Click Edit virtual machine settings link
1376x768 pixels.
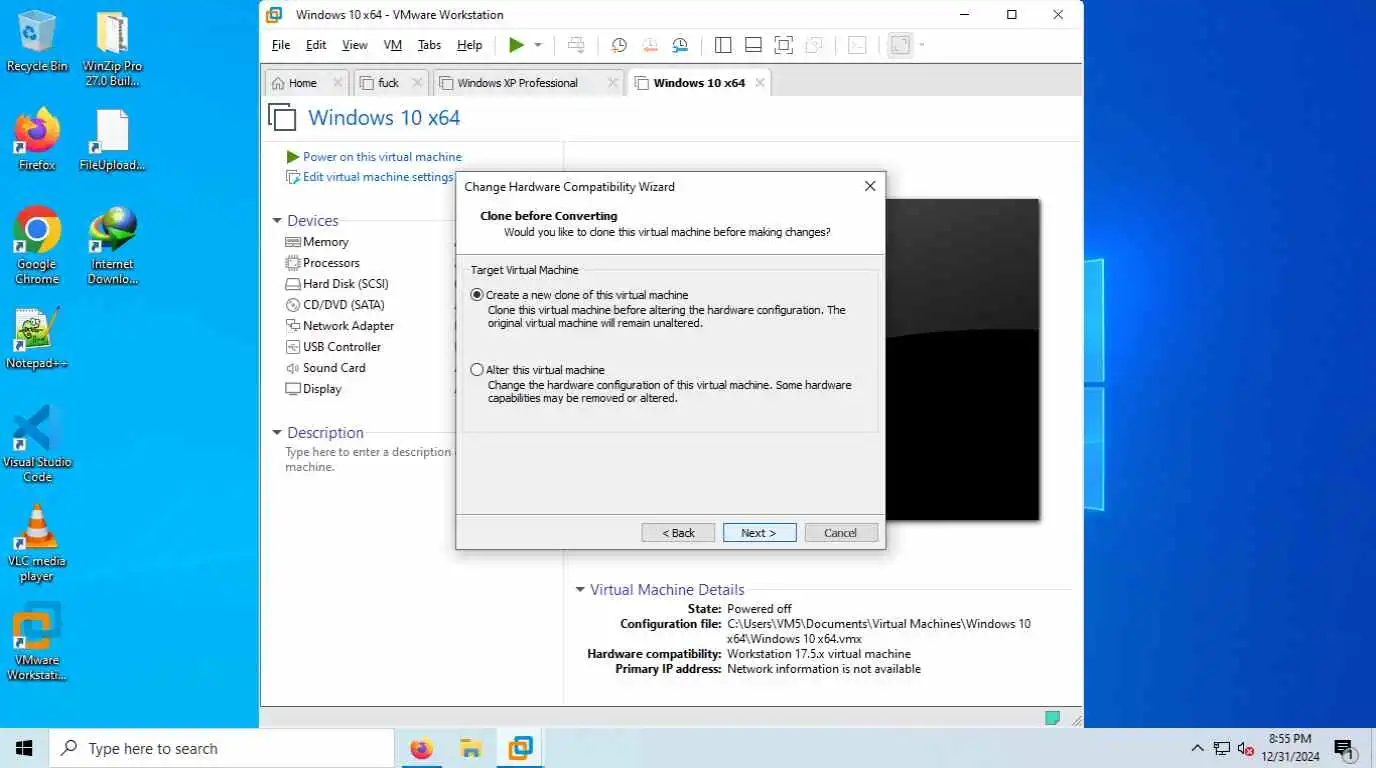click(x=378, y=177)
